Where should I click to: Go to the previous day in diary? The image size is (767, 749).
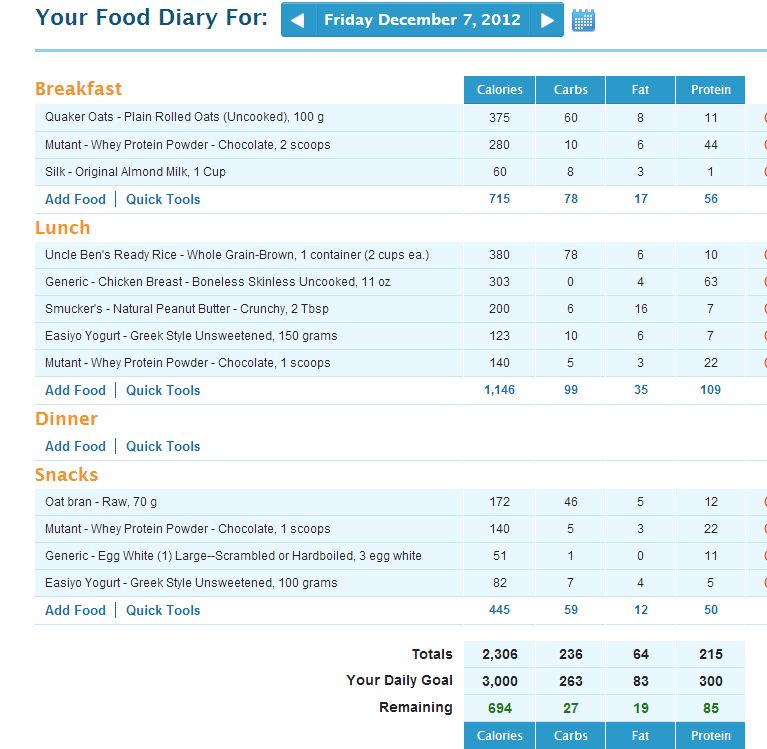tap(299, 20)
